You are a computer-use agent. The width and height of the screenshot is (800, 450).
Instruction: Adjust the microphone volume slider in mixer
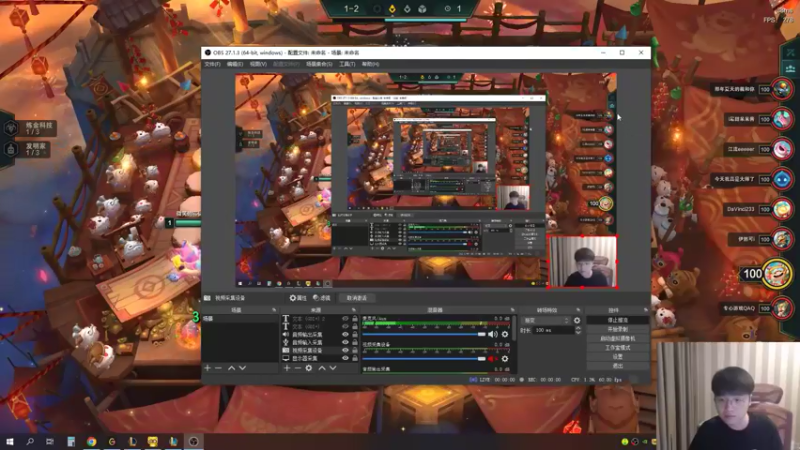(424, 334)
